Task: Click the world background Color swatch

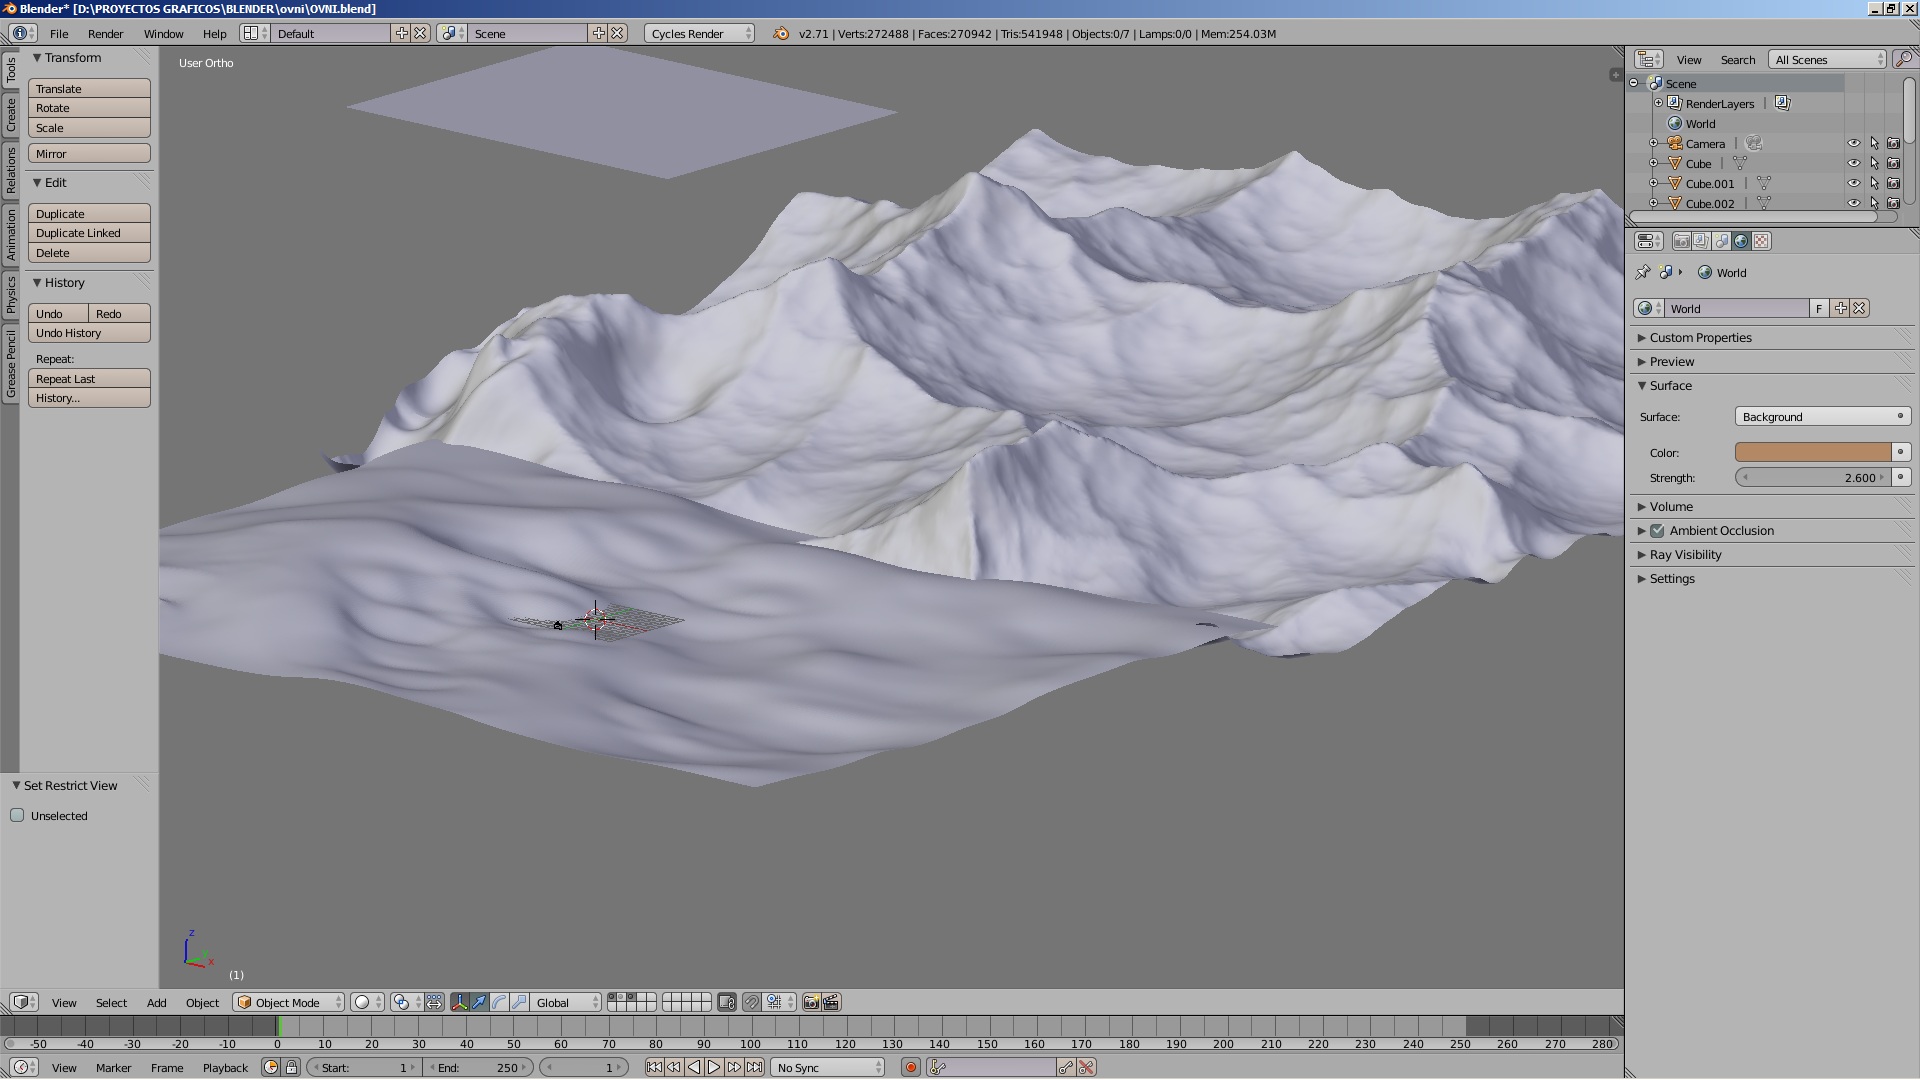Action: pyautogui.click(x=1812, y=452)
